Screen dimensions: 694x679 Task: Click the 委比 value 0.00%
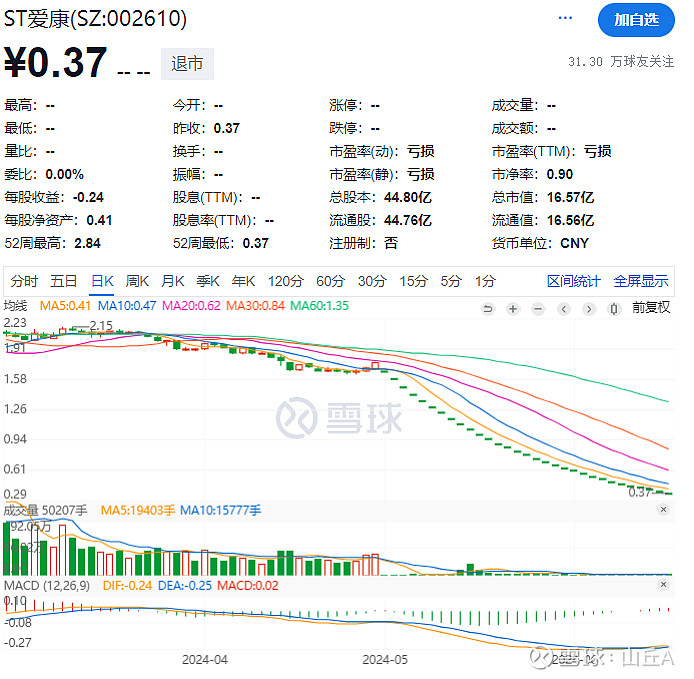pyautogui.click(x=65, y=174)
